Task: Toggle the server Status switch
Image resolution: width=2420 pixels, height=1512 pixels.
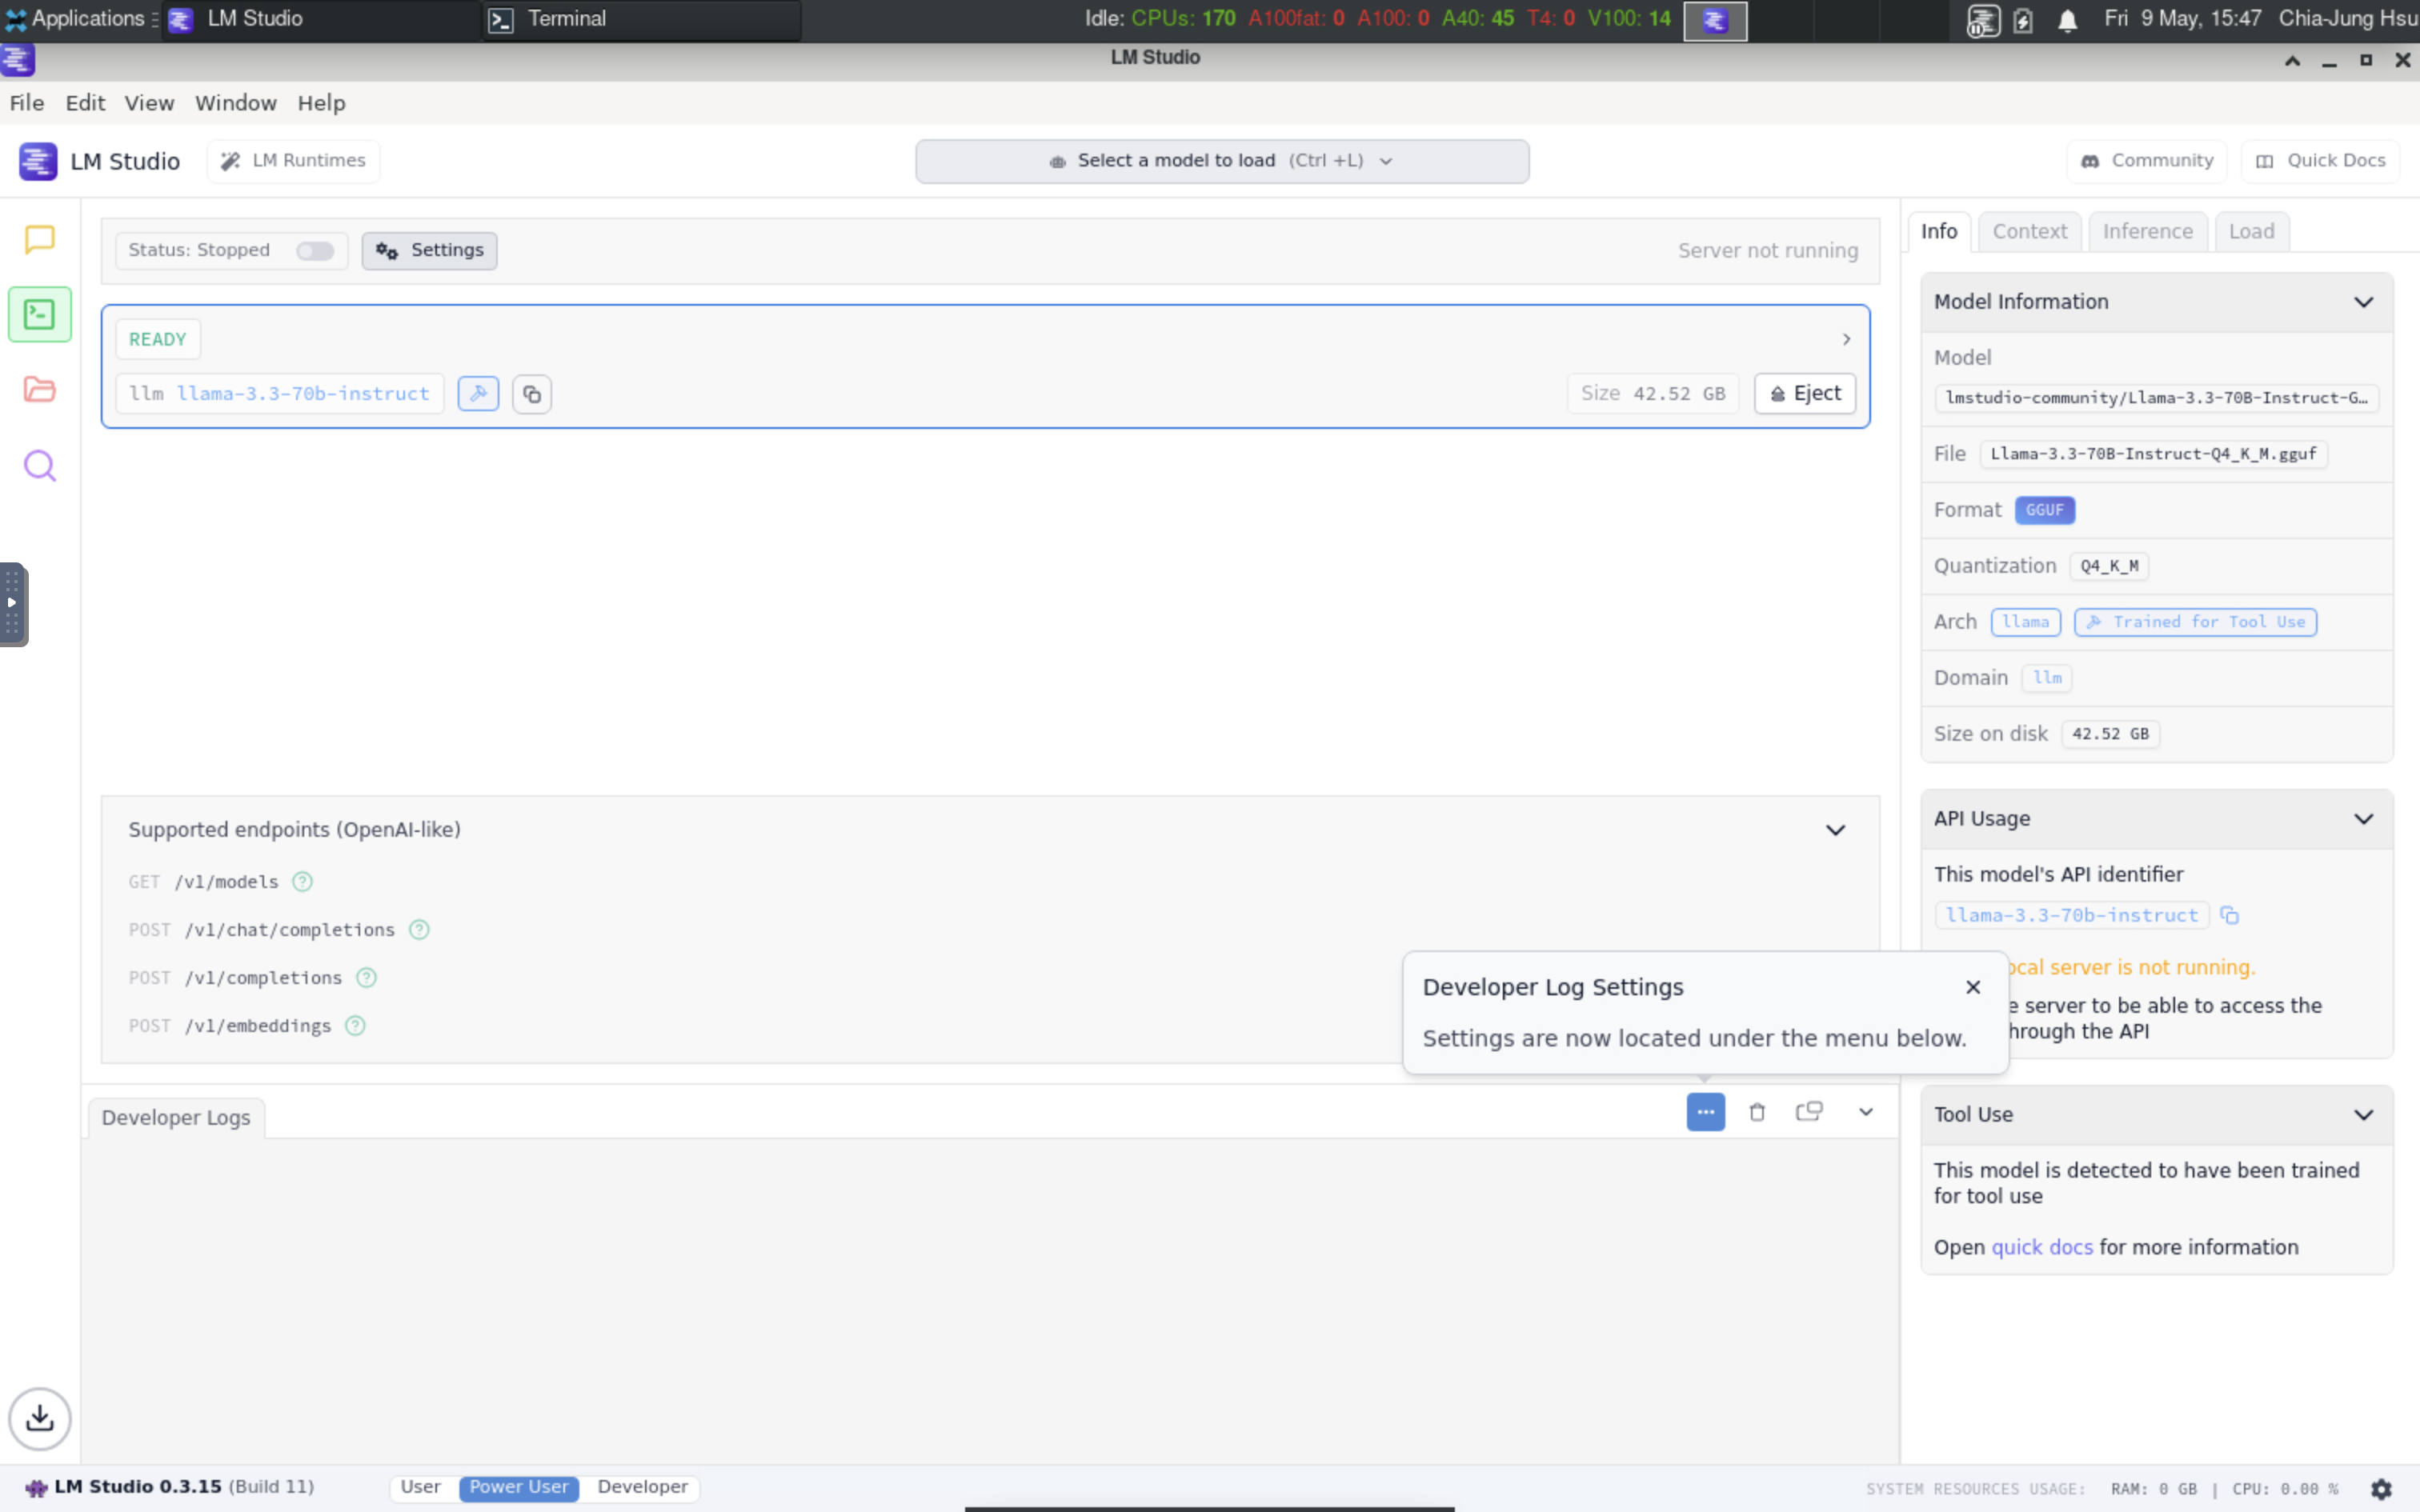Action: point(314,250)
